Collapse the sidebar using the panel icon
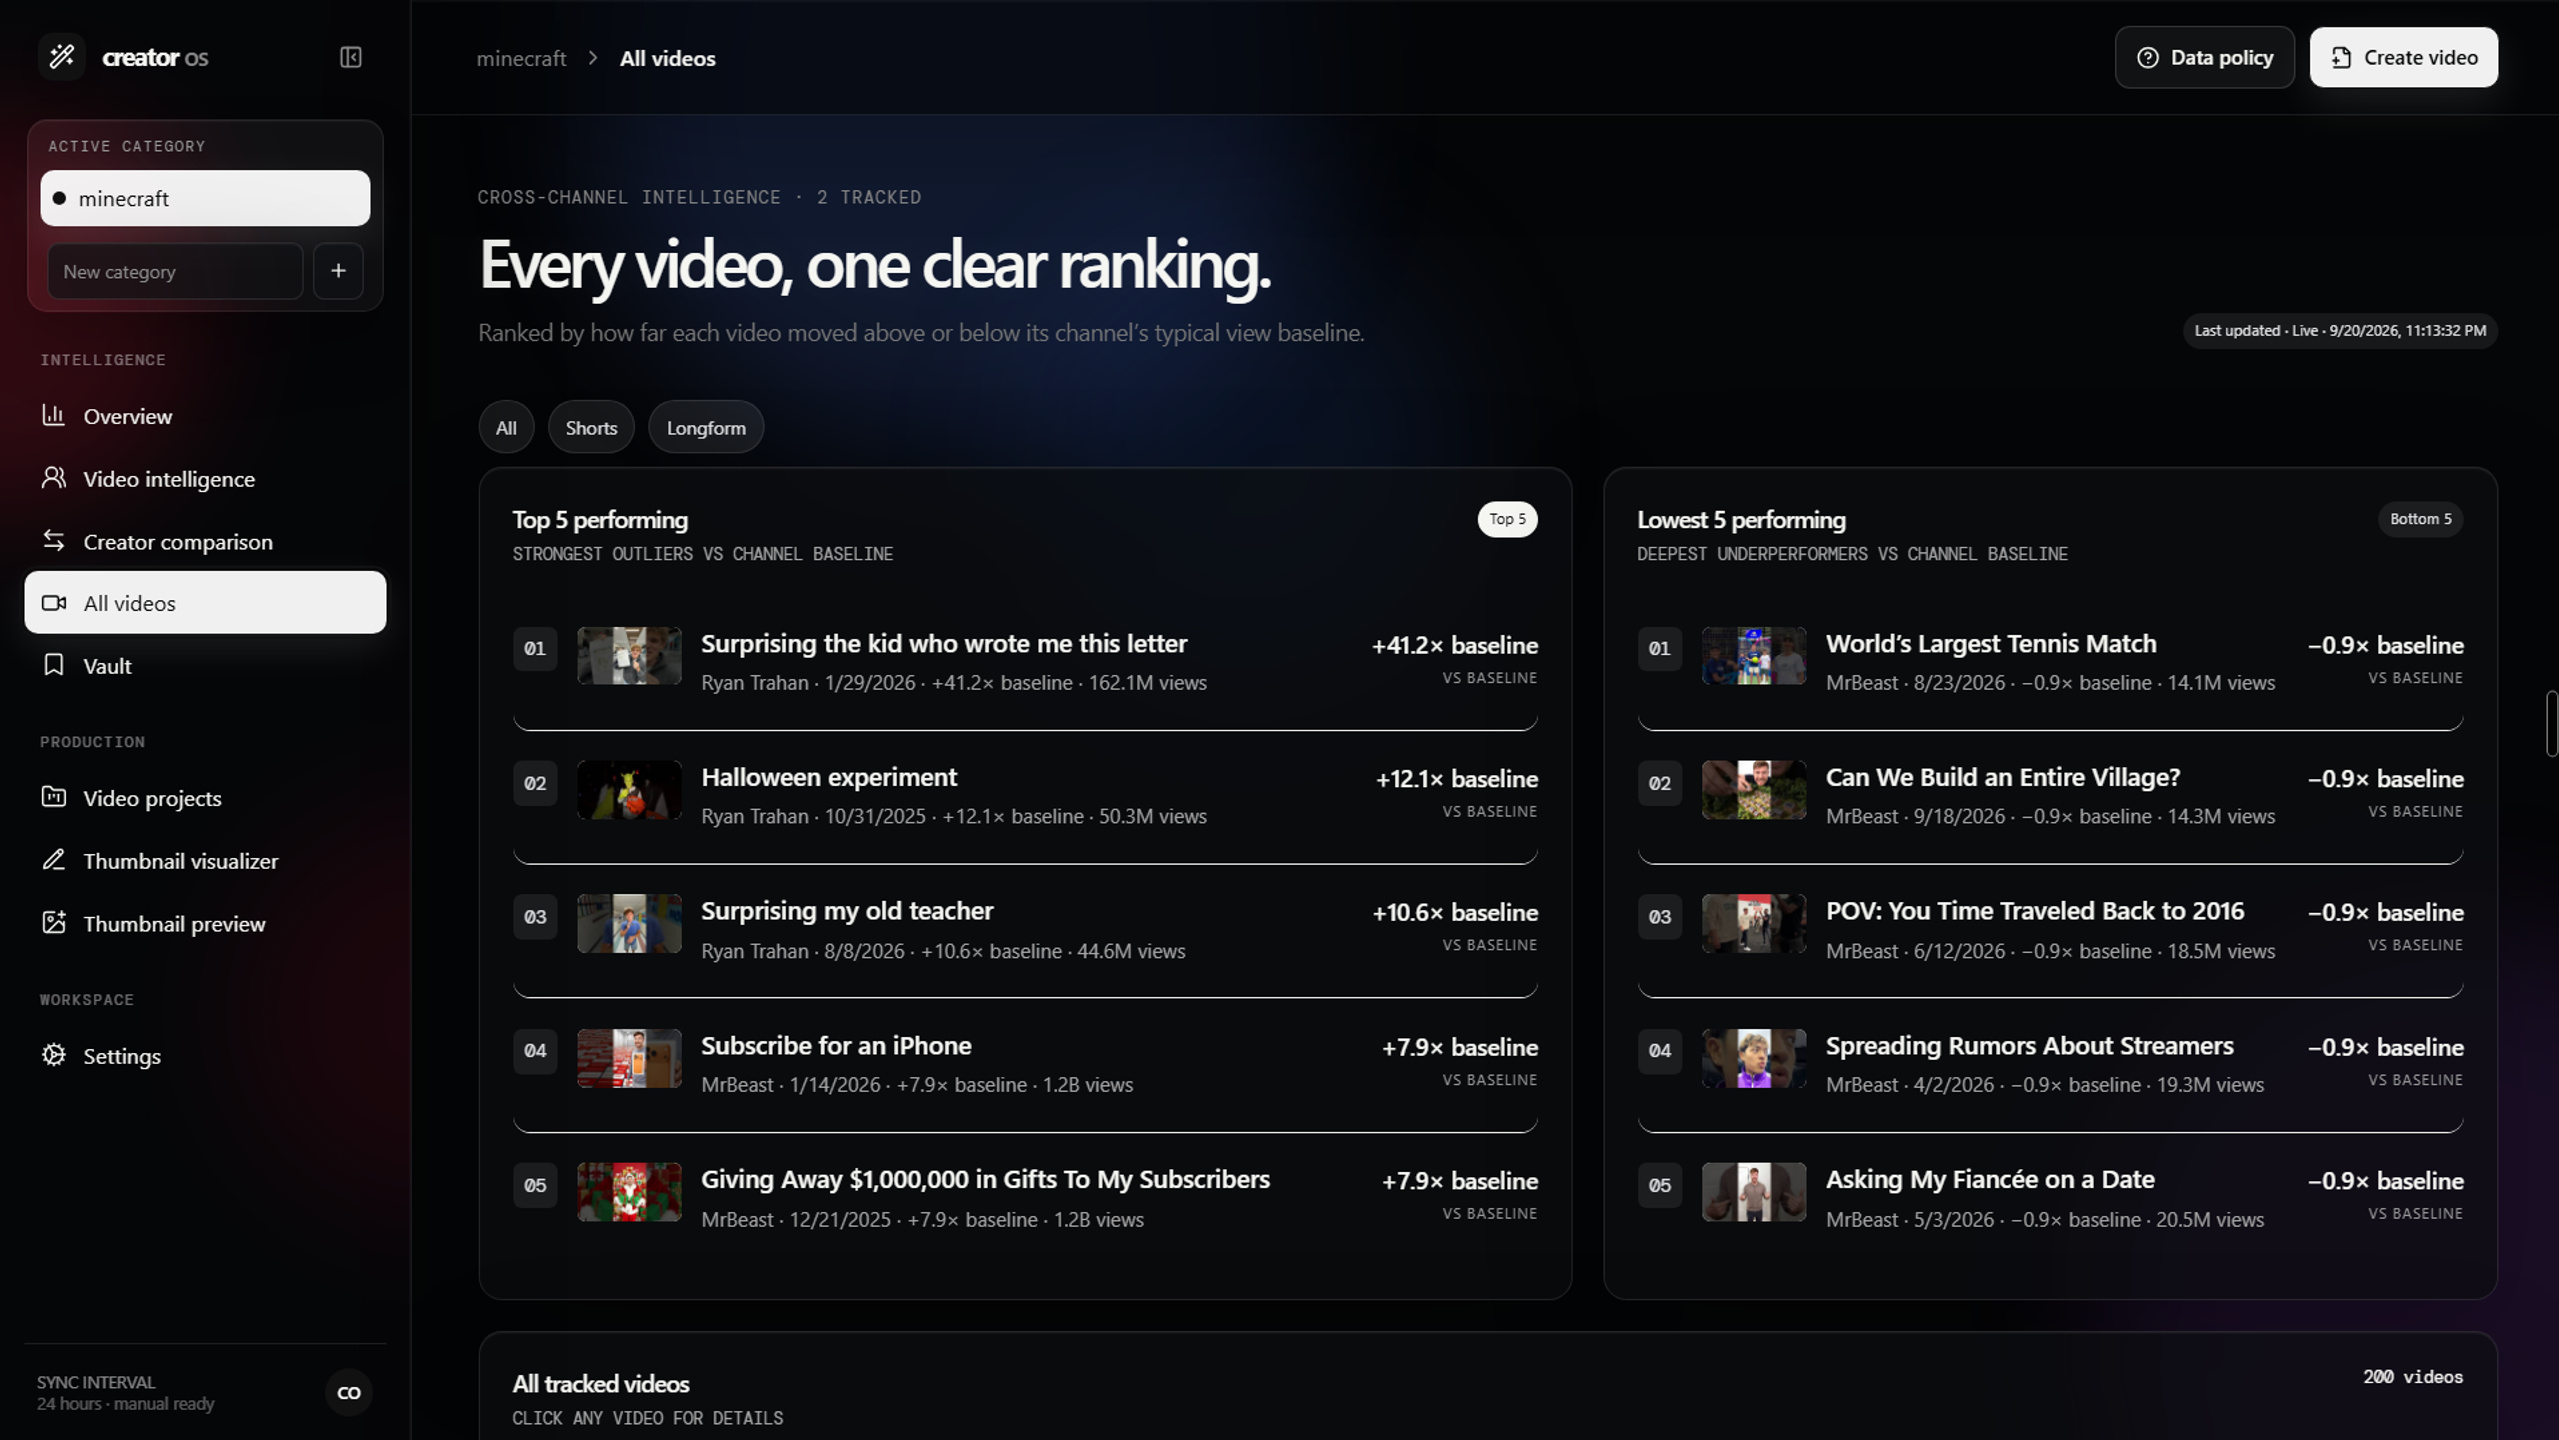Image resolution: width=2559 pixels, height=1440 pixels. (351, 57)
